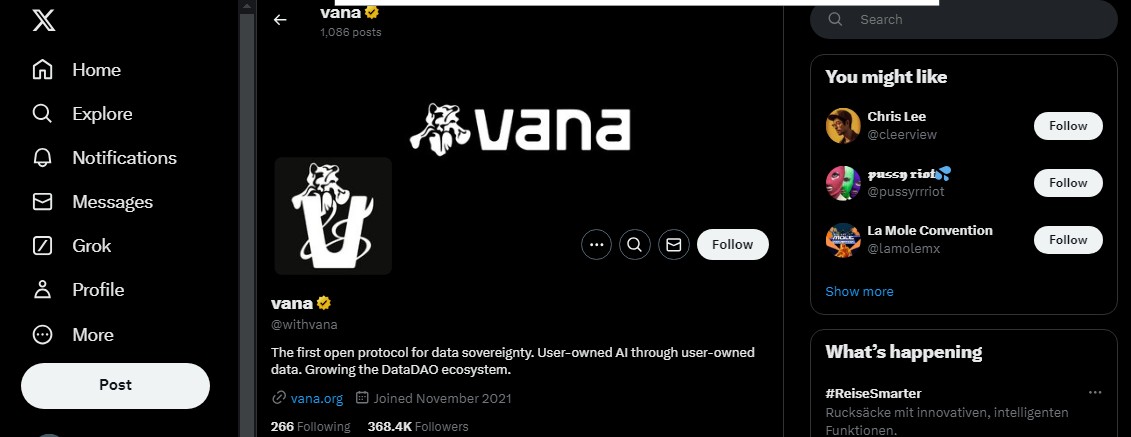1131x437 pixels.
Task: Open vana's profile picture thumbnail
Action: coord(333,216)
